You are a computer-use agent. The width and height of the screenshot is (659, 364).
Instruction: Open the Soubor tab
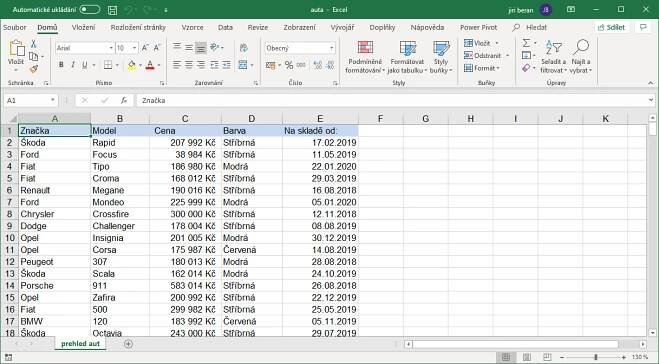click(x=15, y=27)
